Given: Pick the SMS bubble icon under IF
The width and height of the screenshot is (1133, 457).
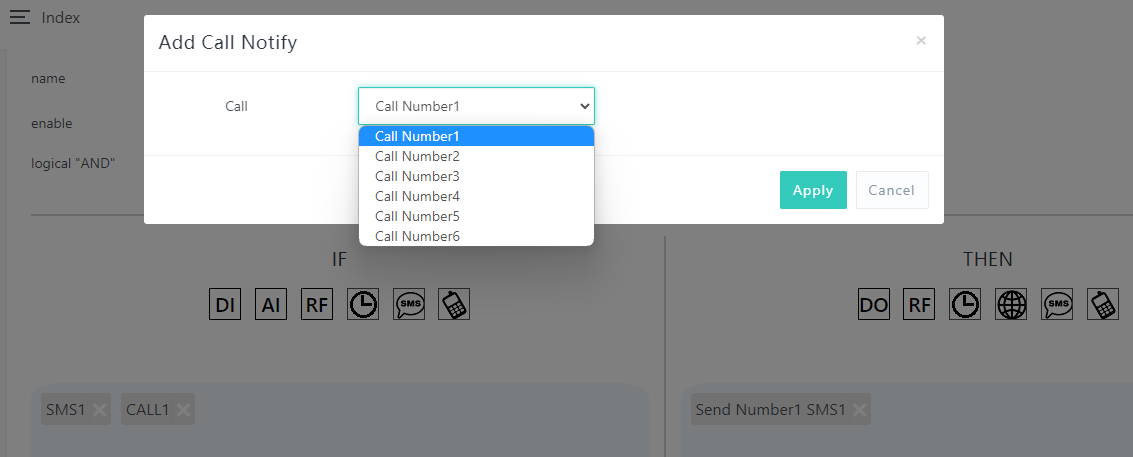Looking at the screenshot, I should pyautogui.click(x=409, y=305).
